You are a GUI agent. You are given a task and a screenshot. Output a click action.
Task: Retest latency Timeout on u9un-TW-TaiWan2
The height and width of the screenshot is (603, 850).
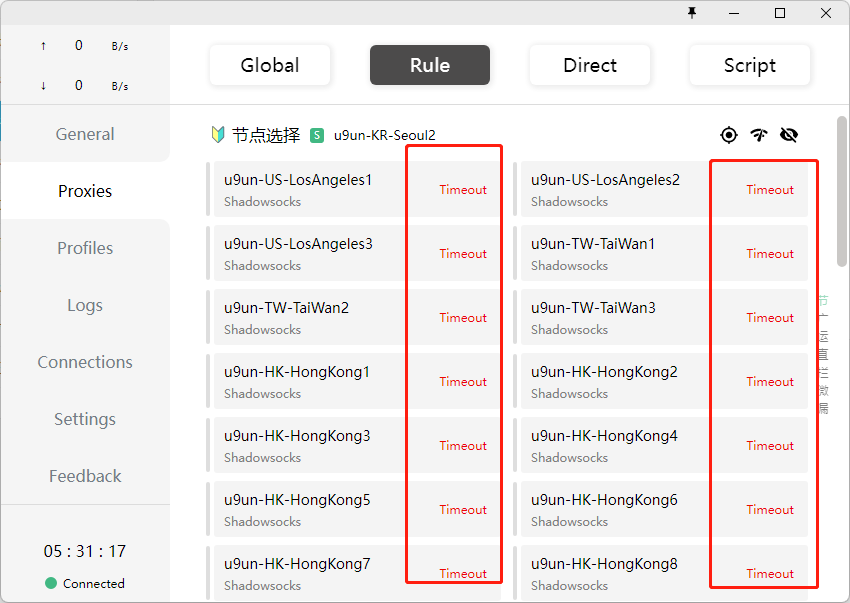(463, 318)
